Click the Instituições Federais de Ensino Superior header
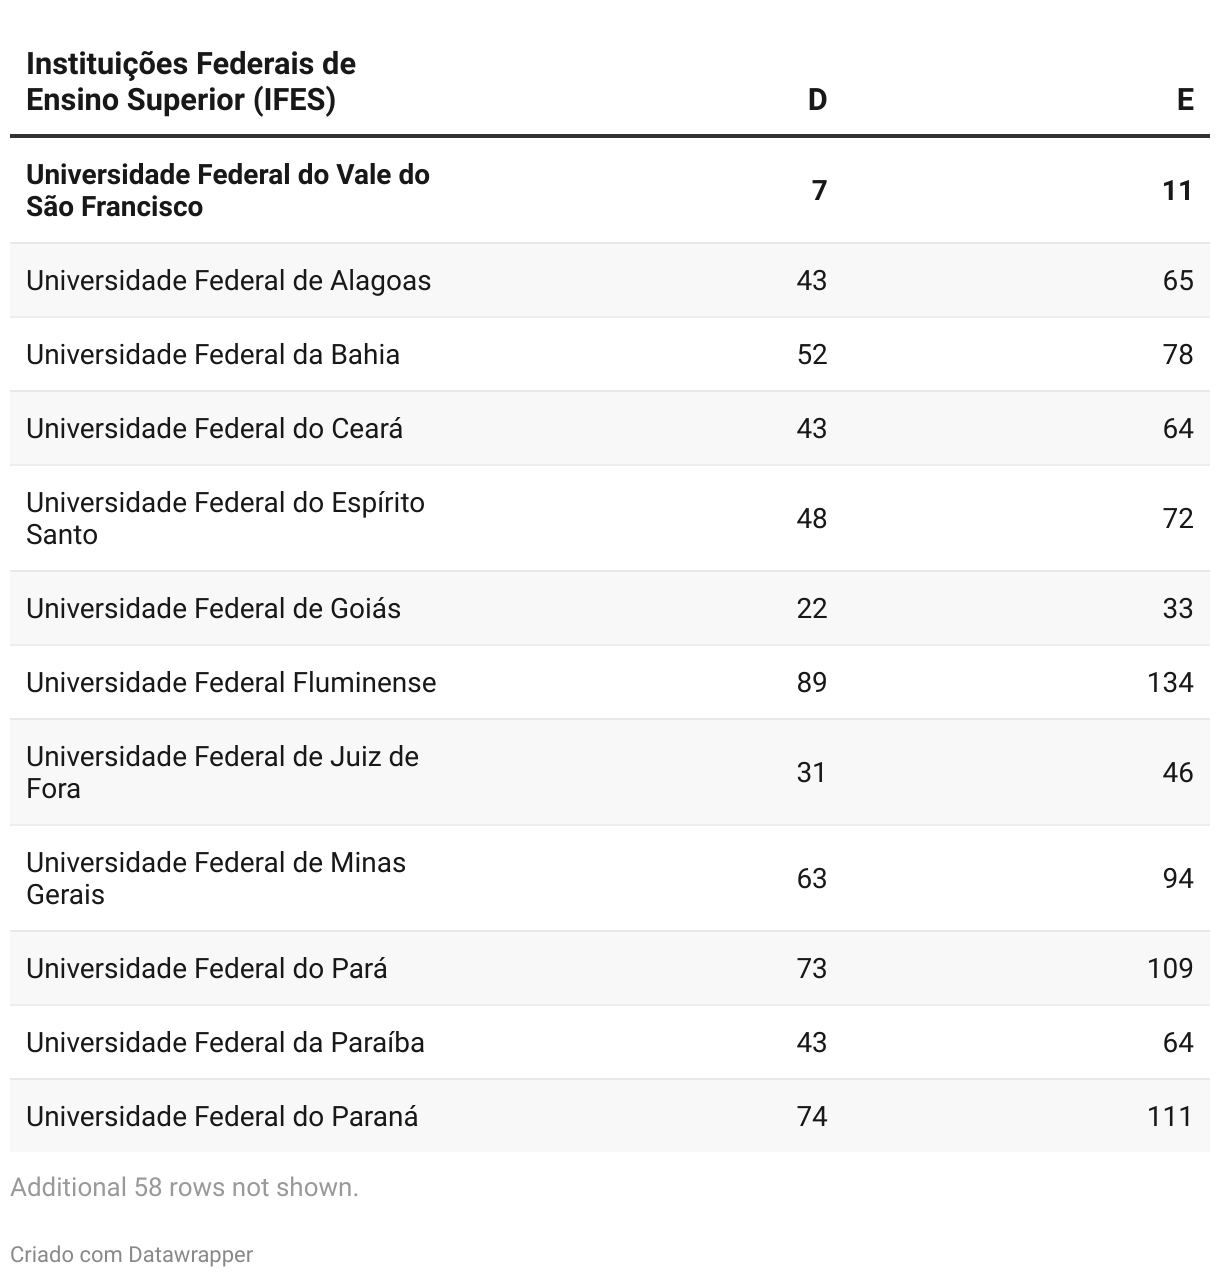 191,82
